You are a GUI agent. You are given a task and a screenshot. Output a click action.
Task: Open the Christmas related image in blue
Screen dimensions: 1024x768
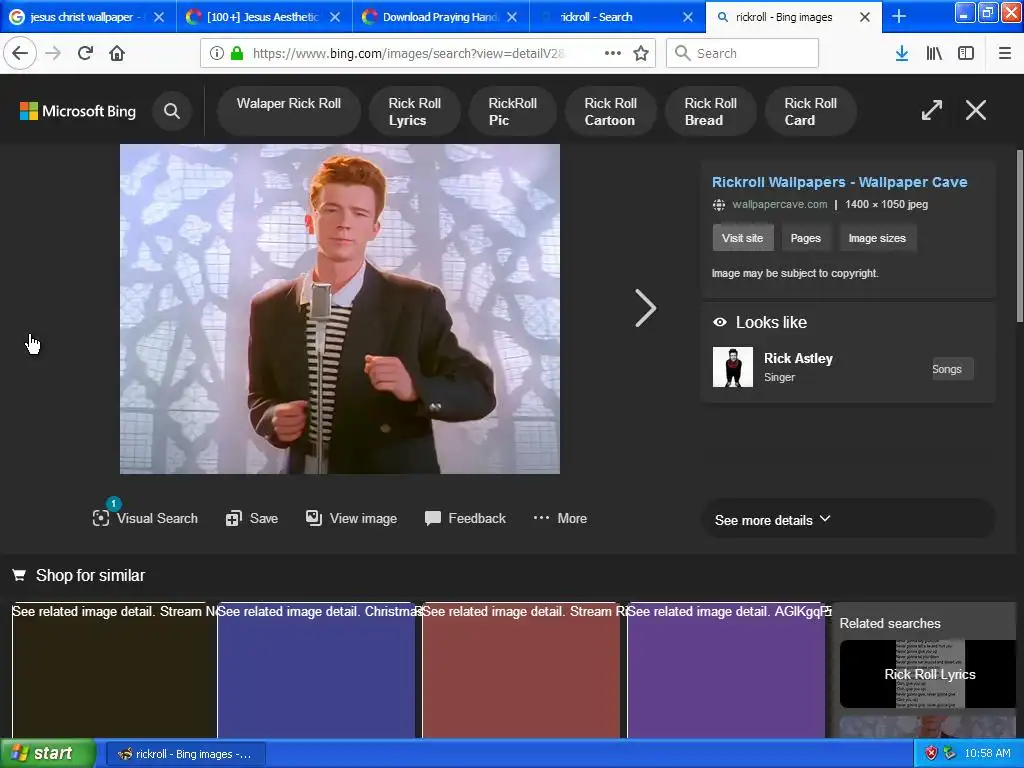click(316, 671)
